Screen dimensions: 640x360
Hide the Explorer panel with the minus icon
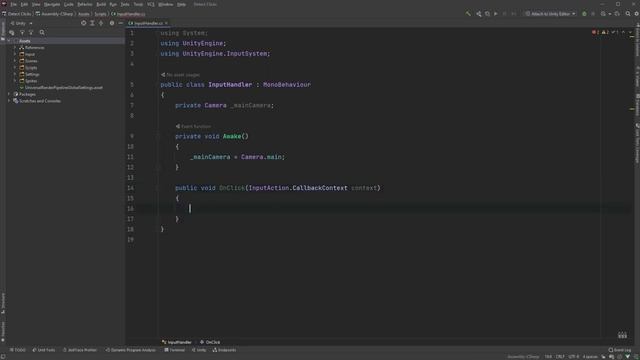[x=120, y=23]
